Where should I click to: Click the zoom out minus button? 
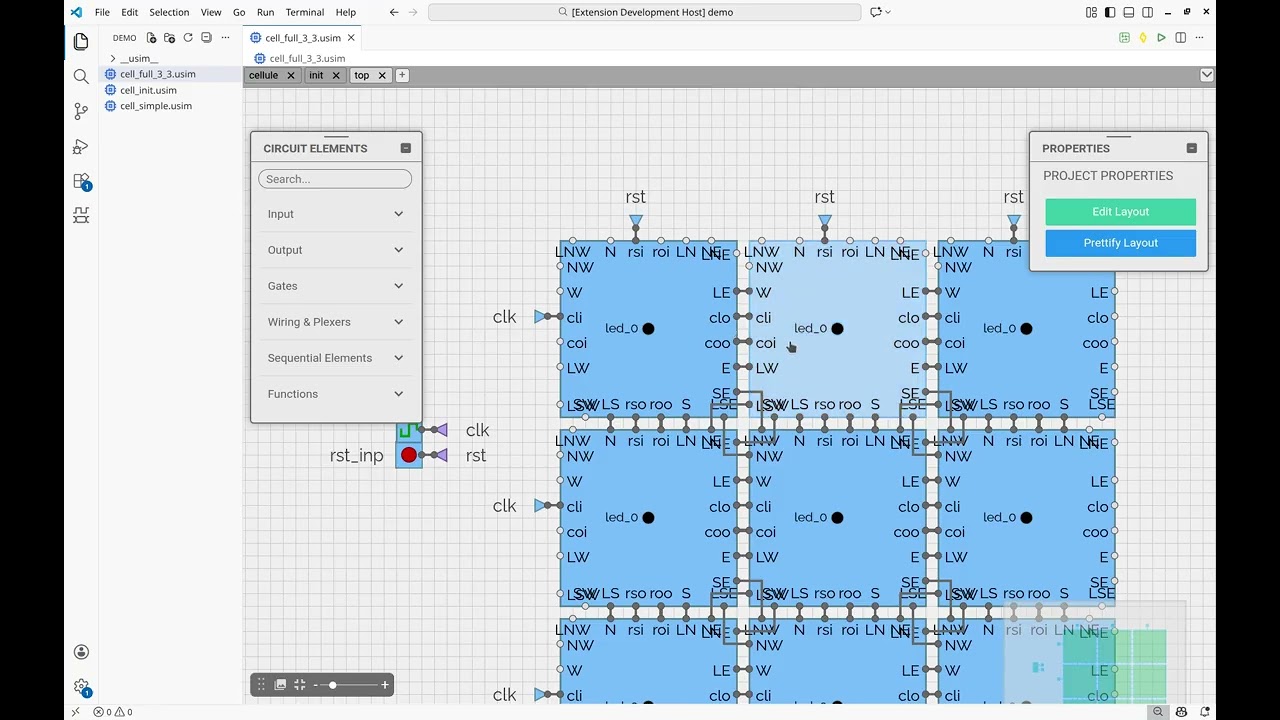click(x=315, y=685)
